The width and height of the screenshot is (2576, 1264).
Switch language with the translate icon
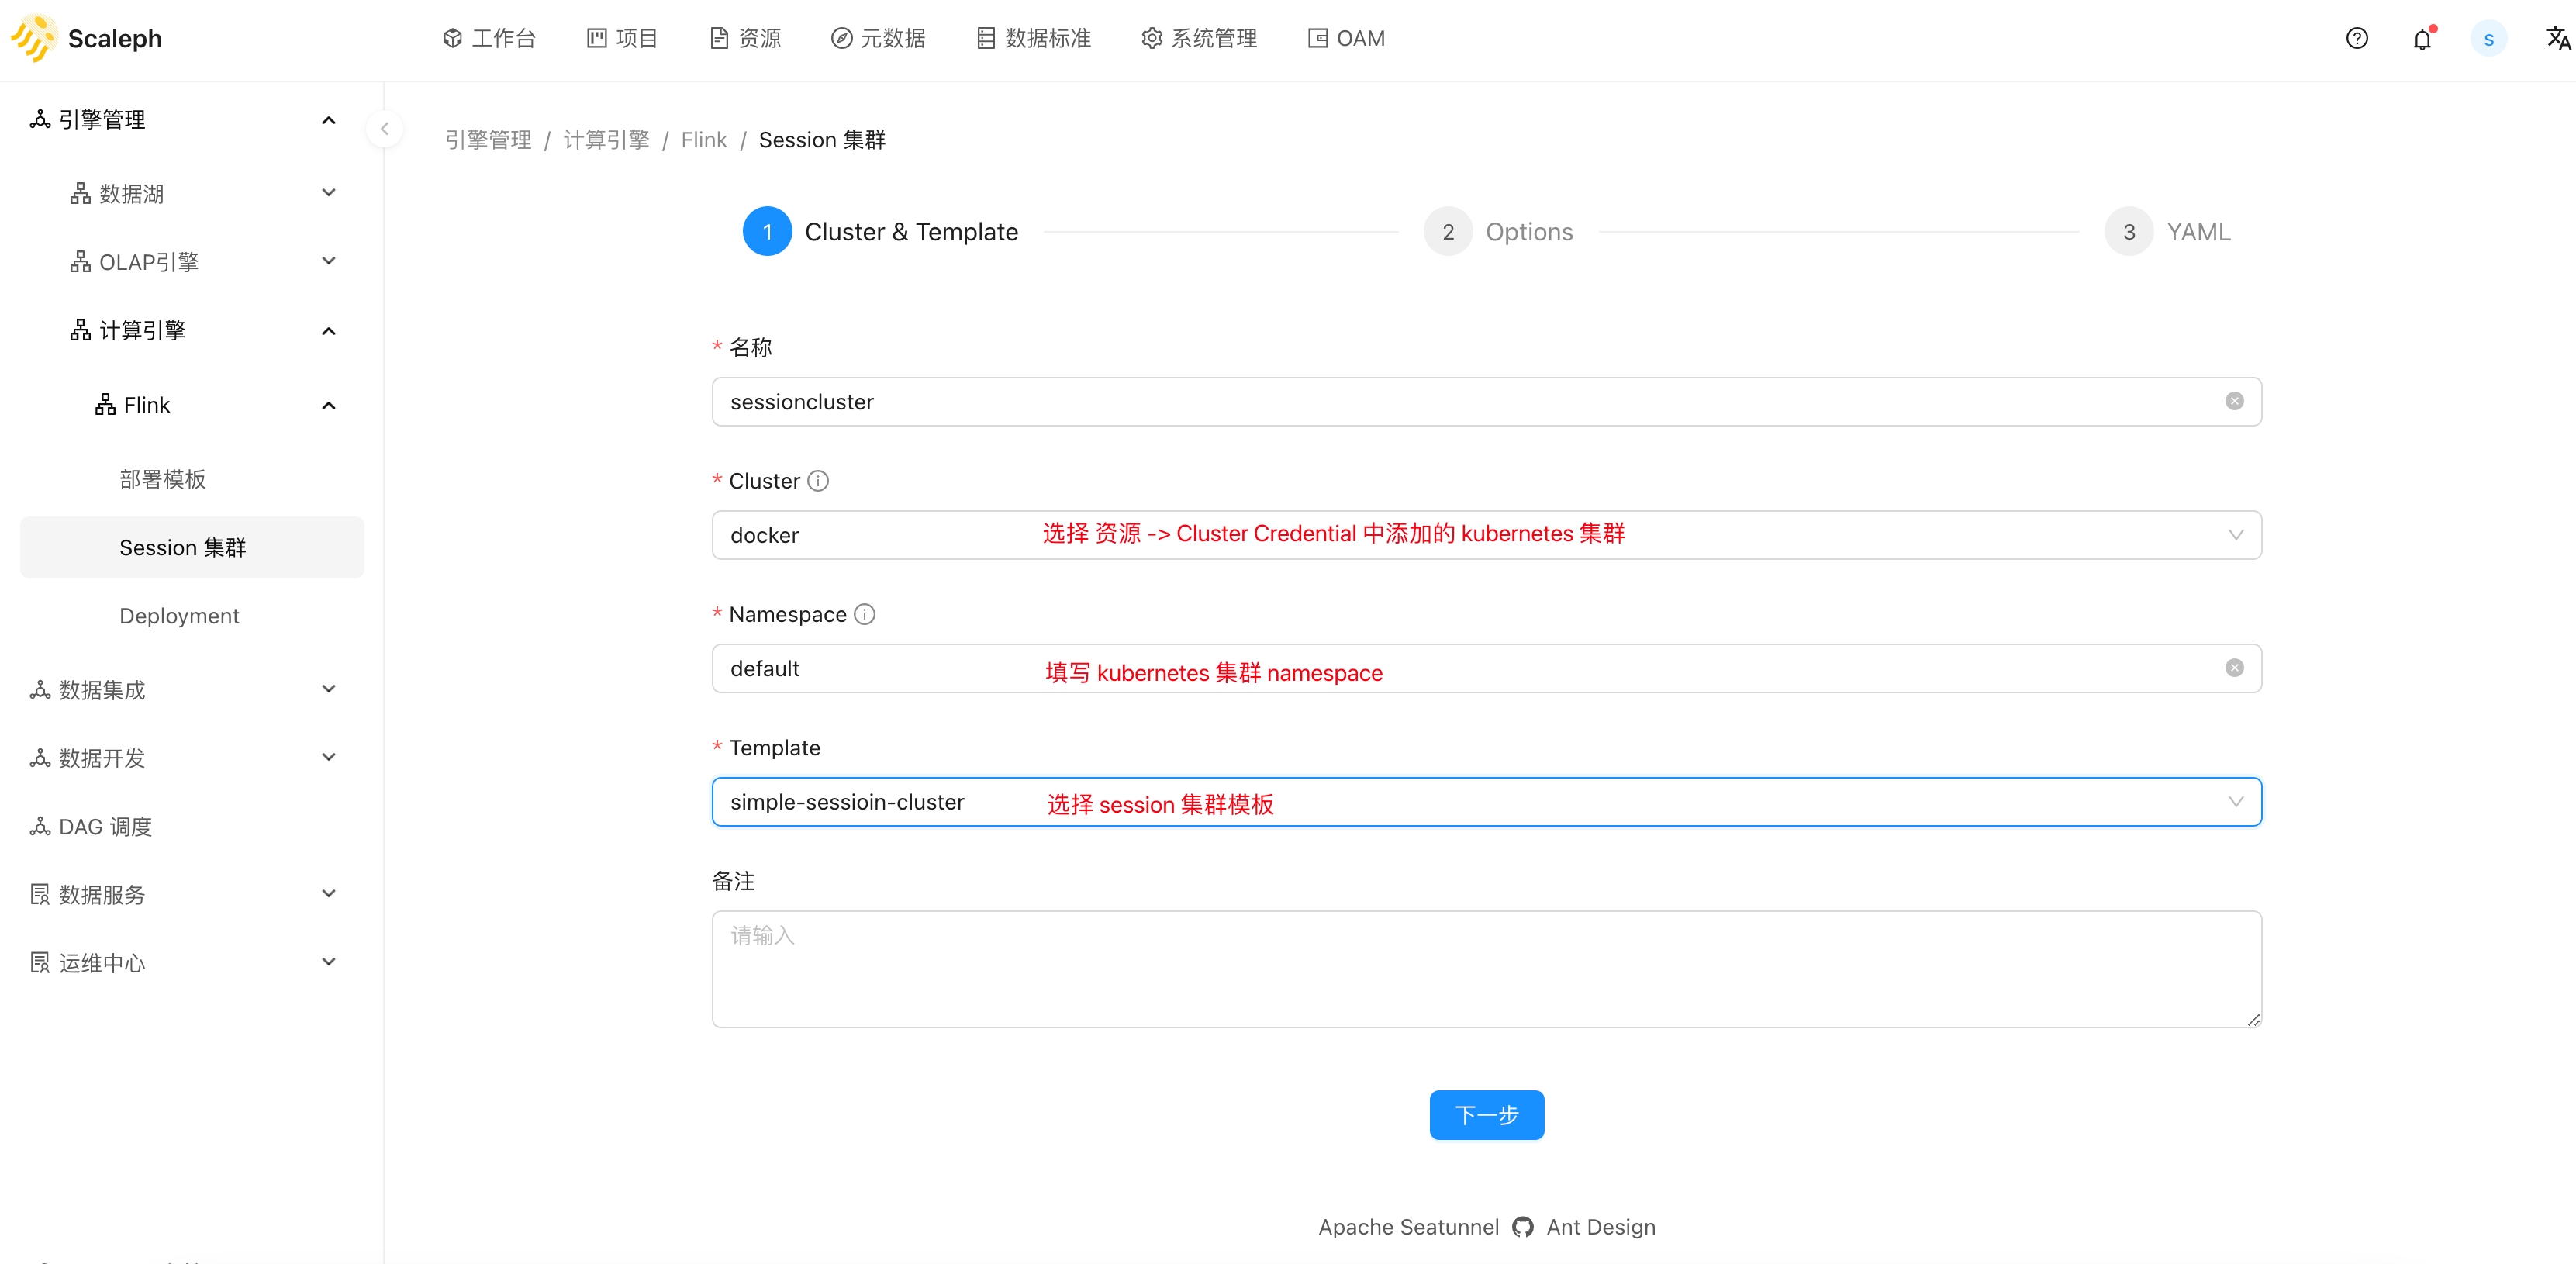(2557, 39)
